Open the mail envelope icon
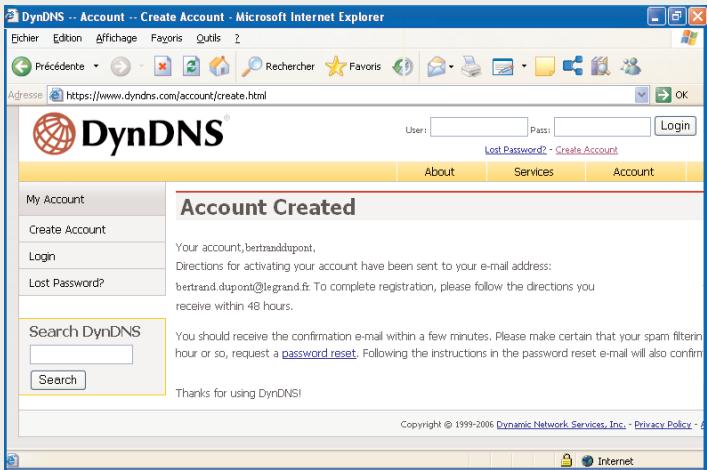The image size is (707, 470). click(436, 67)
